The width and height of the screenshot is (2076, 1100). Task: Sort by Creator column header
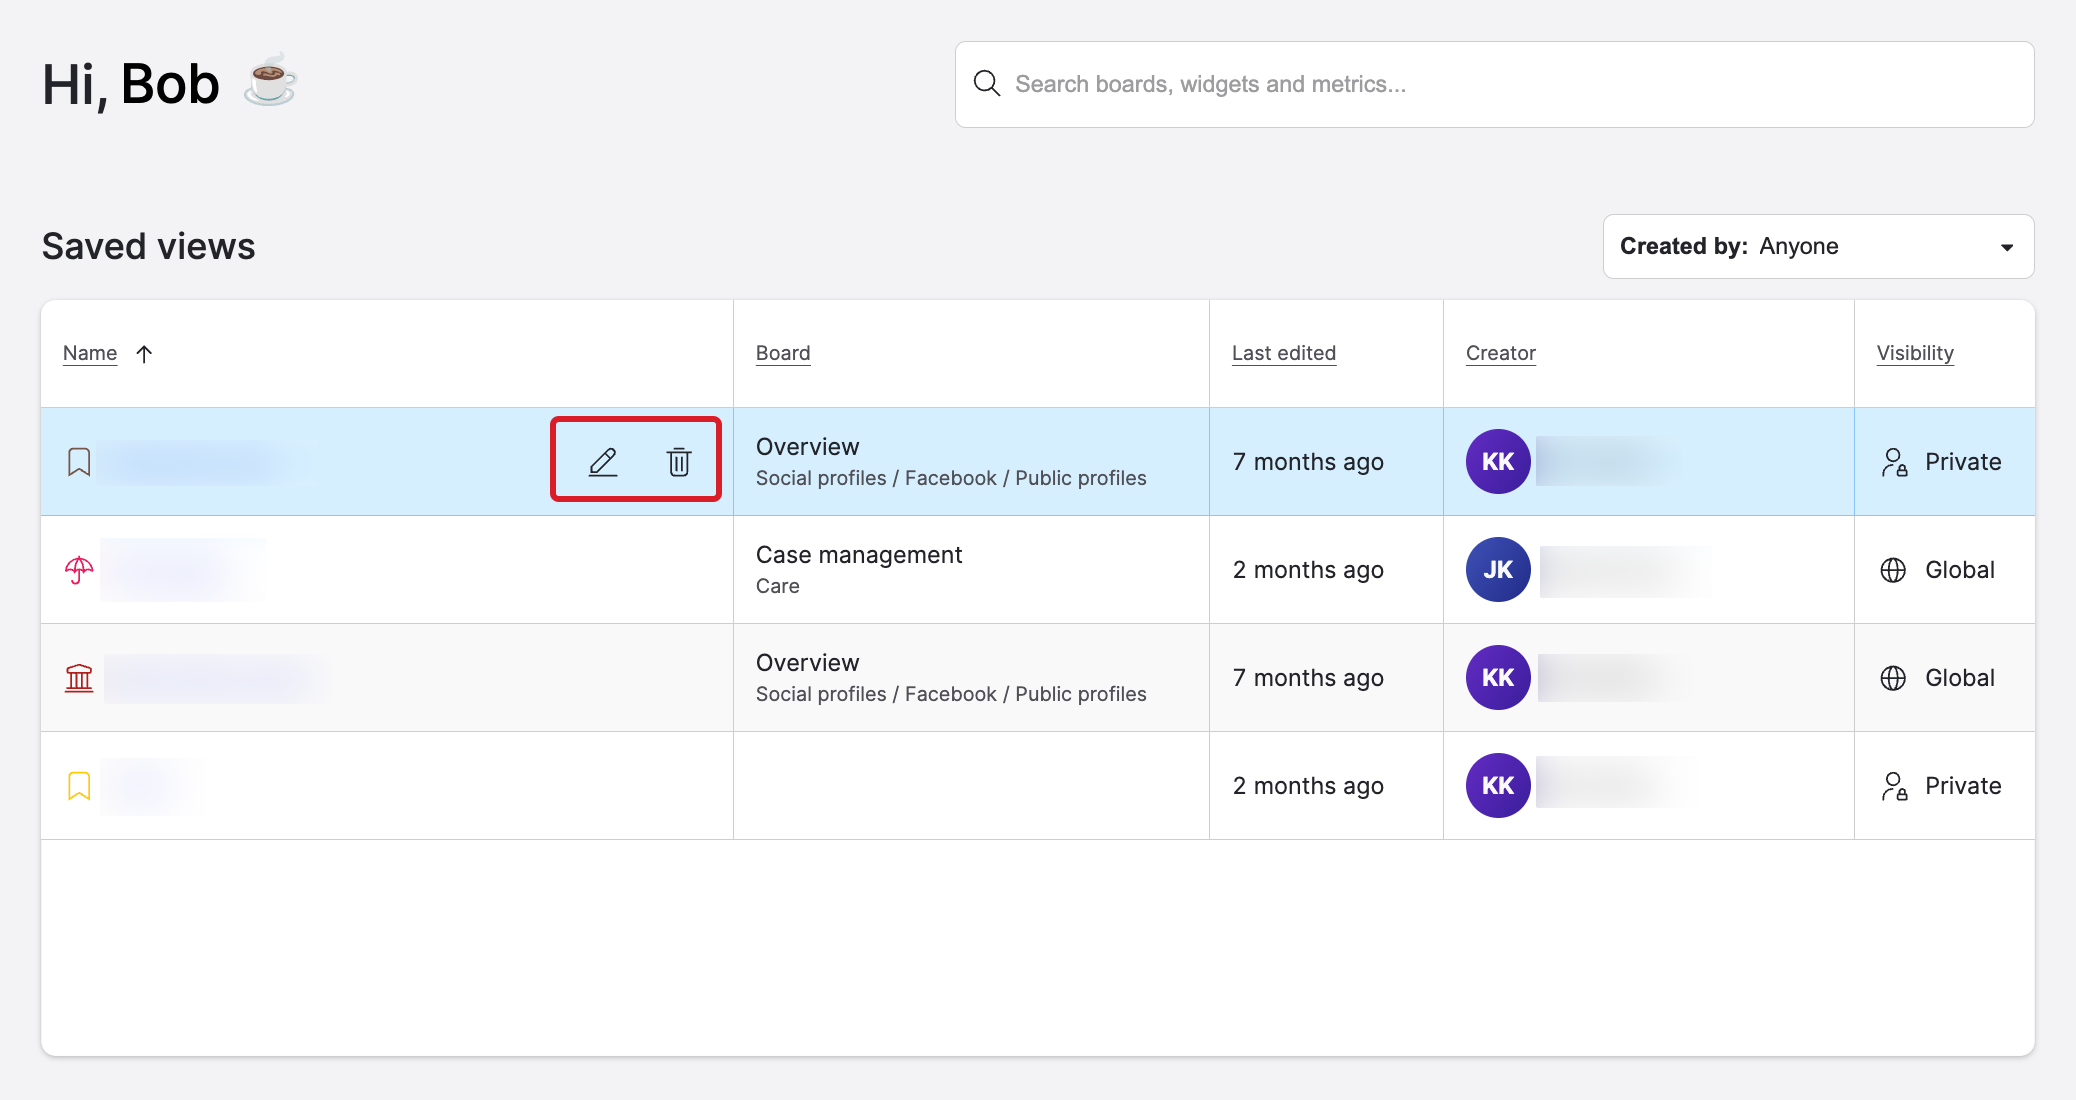tap(1500, 353)
